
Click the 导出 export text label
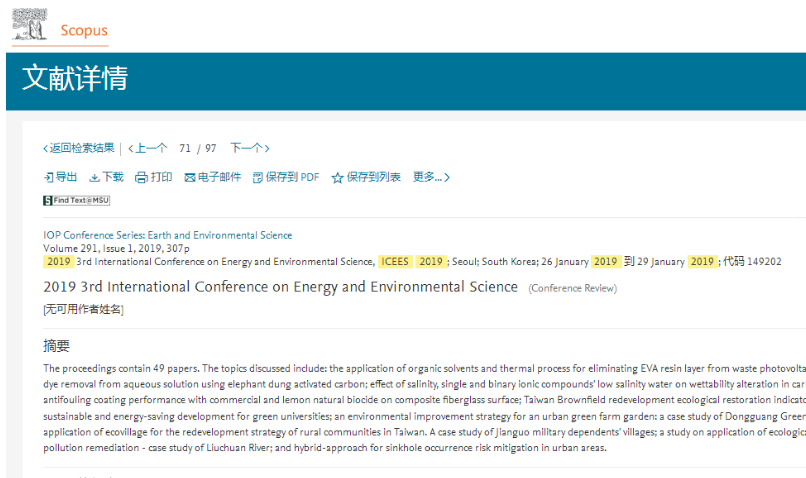66,177
